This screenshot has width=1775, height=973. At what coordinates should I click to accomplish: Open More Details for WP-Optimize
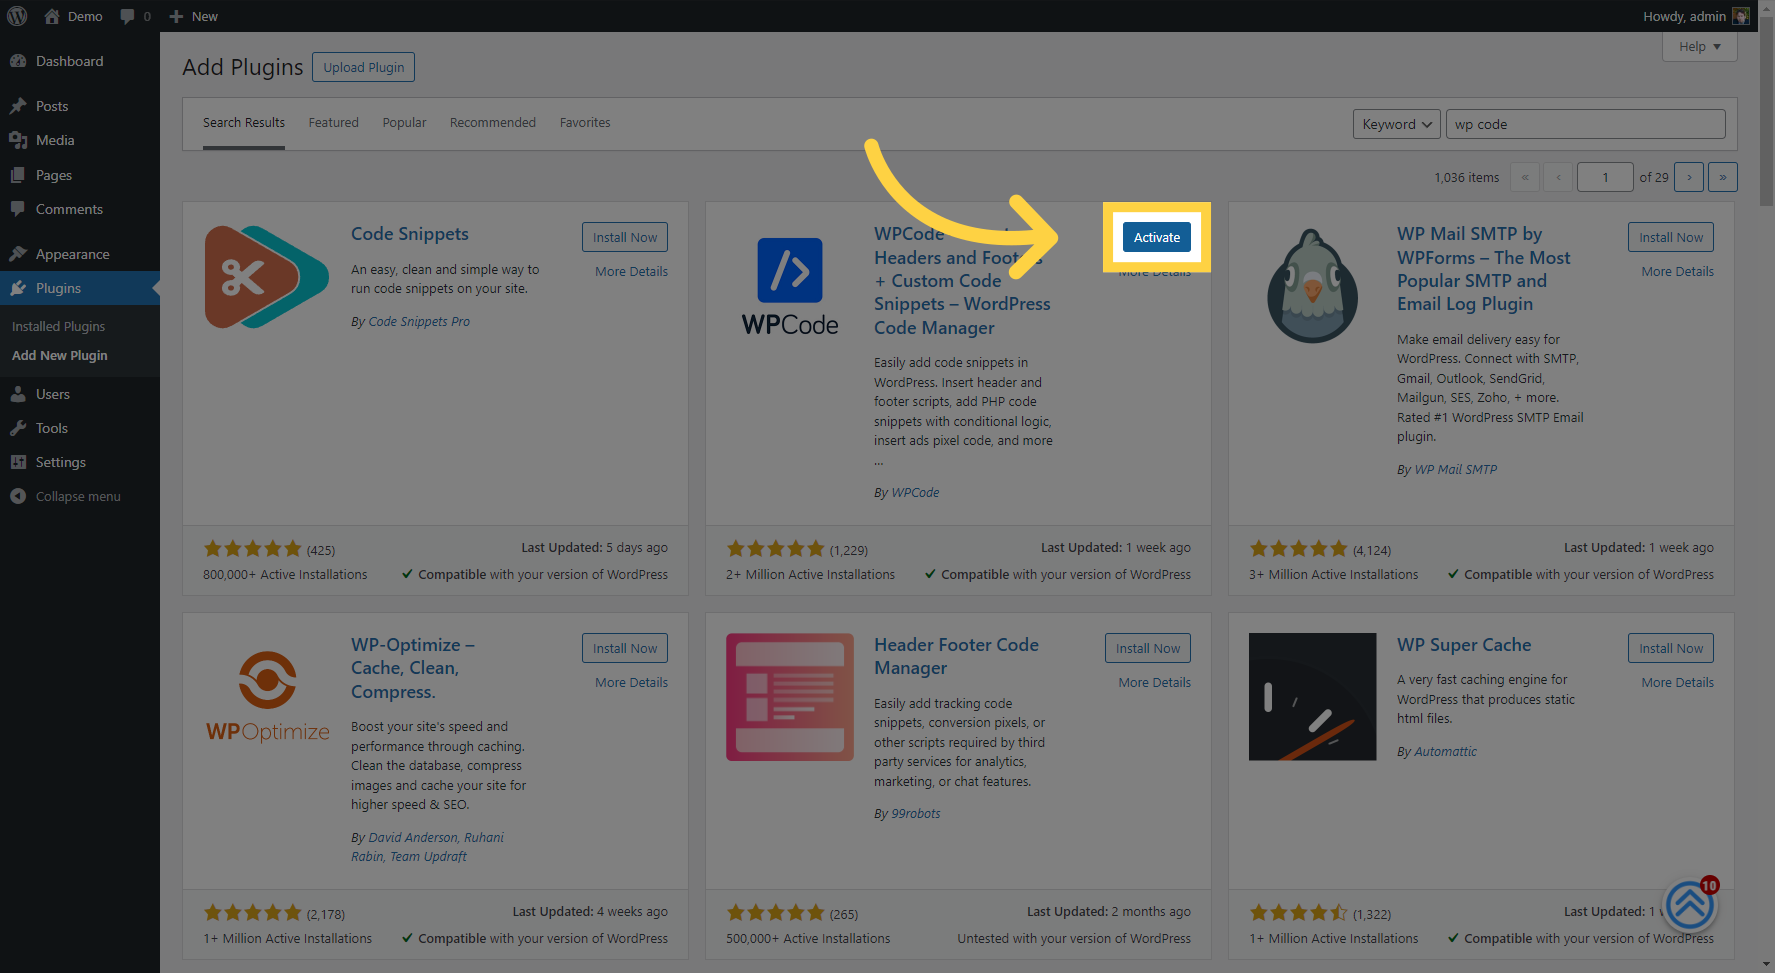click(631, 682)
